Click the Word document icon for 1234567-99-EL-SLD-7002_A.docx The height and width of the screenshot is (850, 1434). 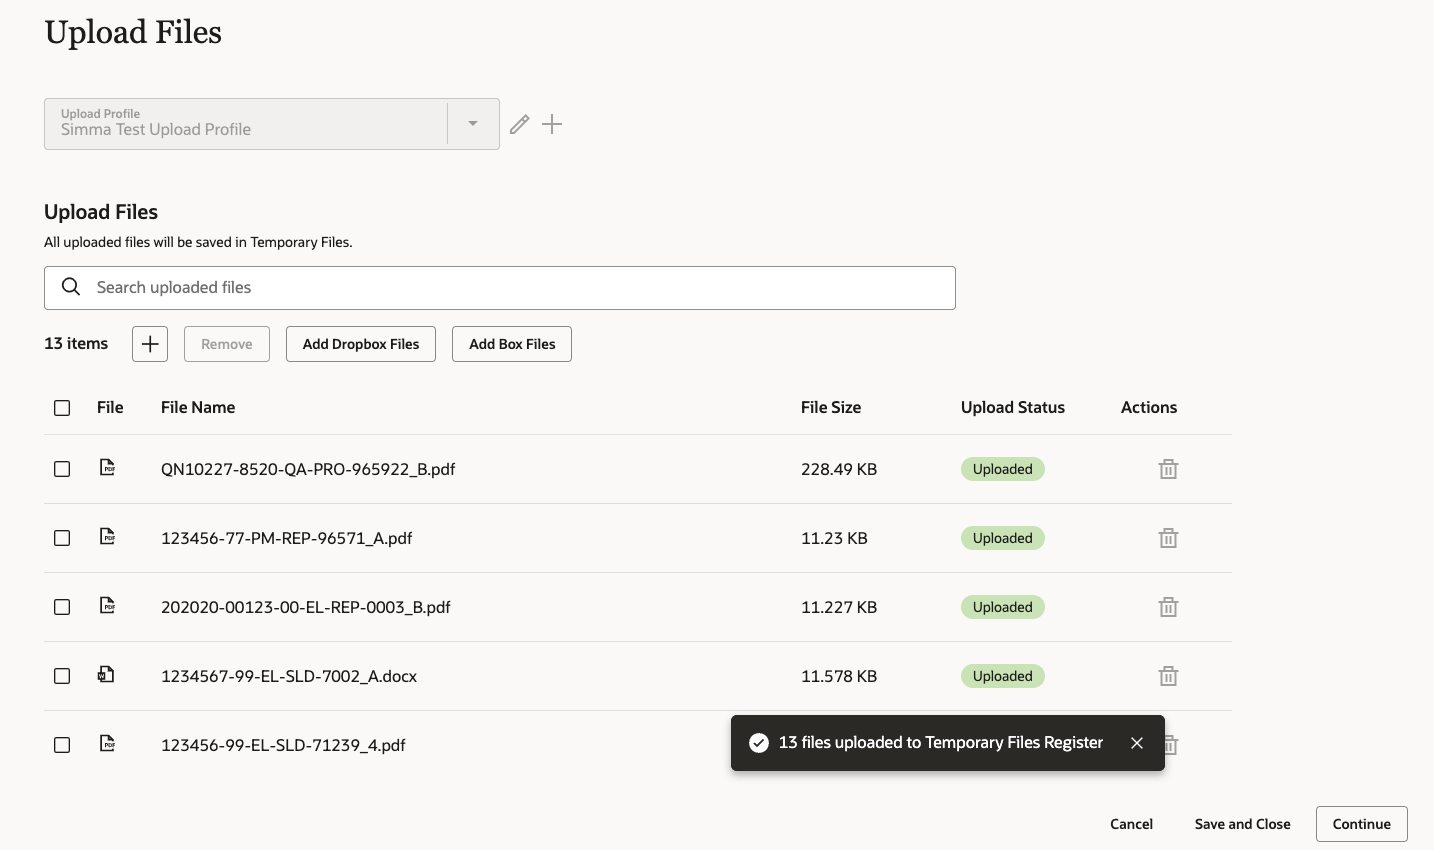[x=106, y=675]
